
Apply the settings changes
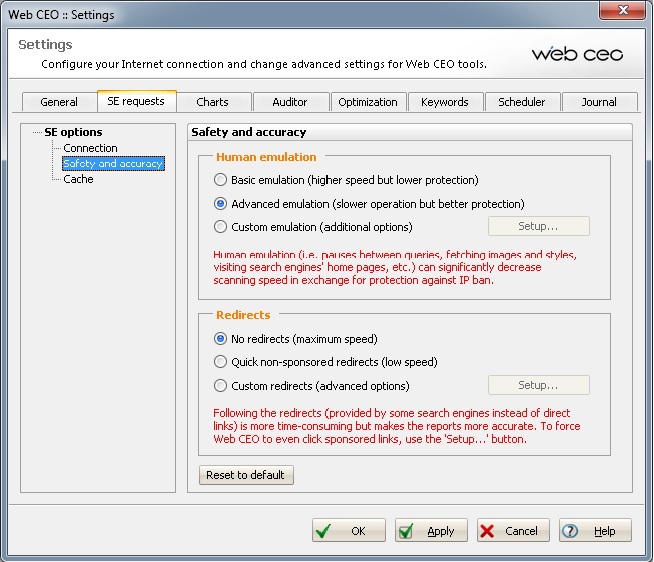point(431,531)
